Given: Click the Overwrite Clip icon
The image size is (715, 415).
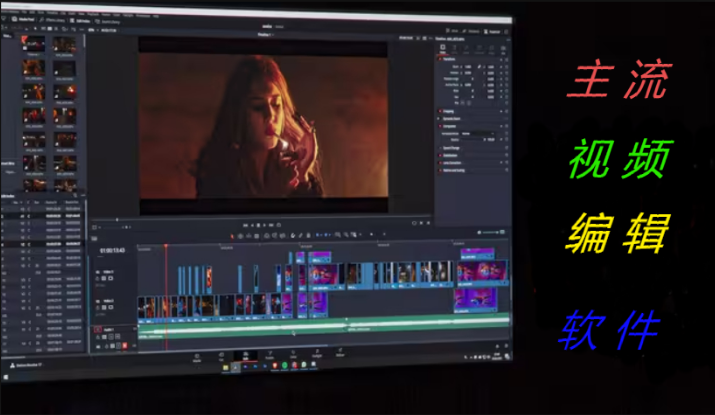Looking at the screenshot, I should click(275, 236).
